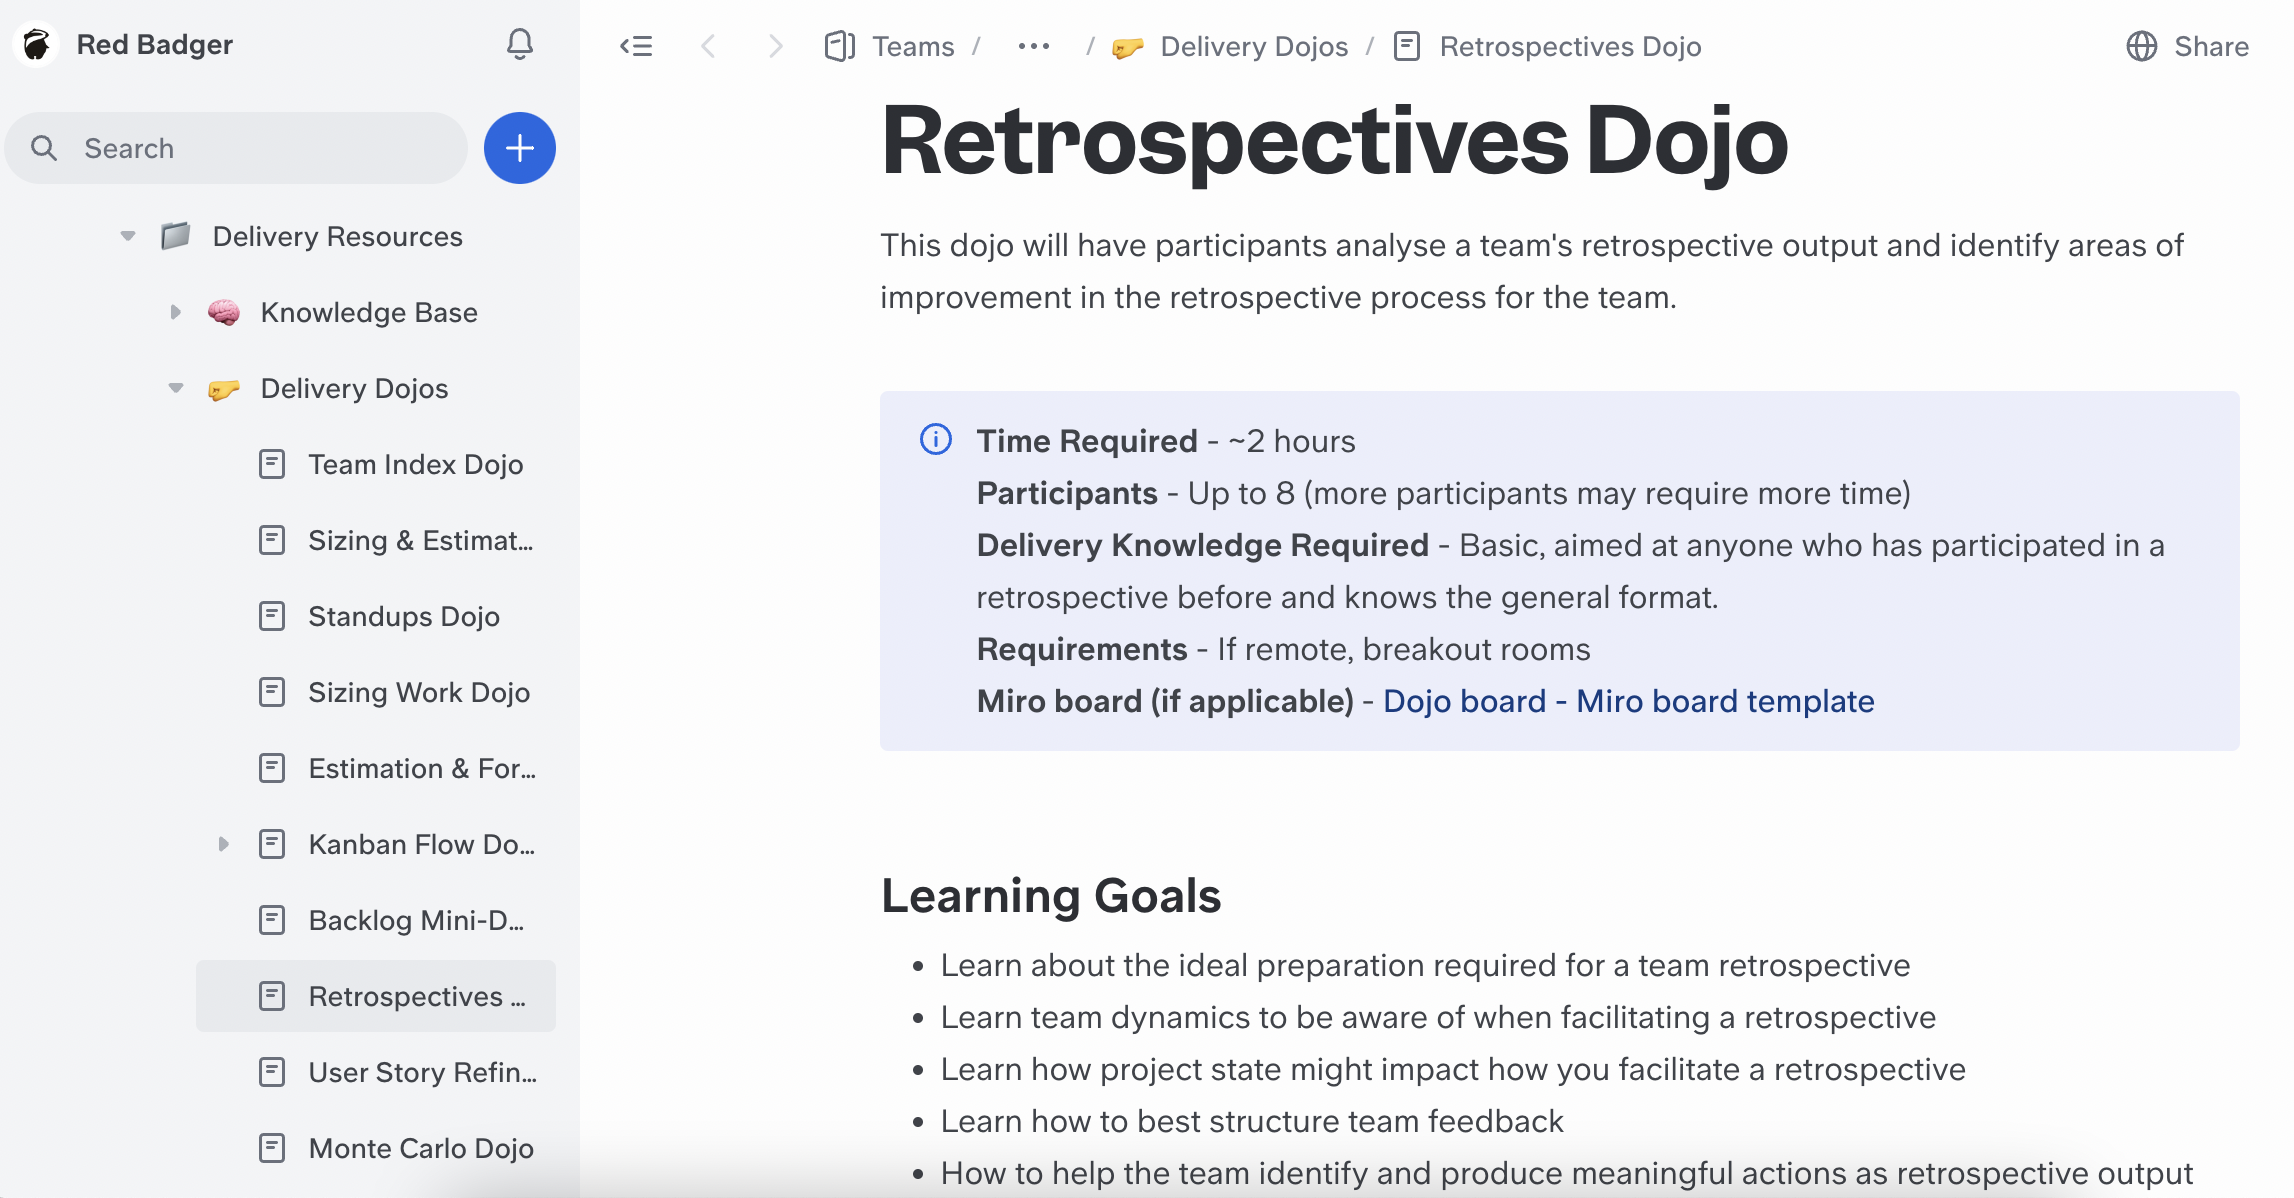Click the Standups Dojo page icon
The image size is (2294, 1198).
click(x=272, y=616)
